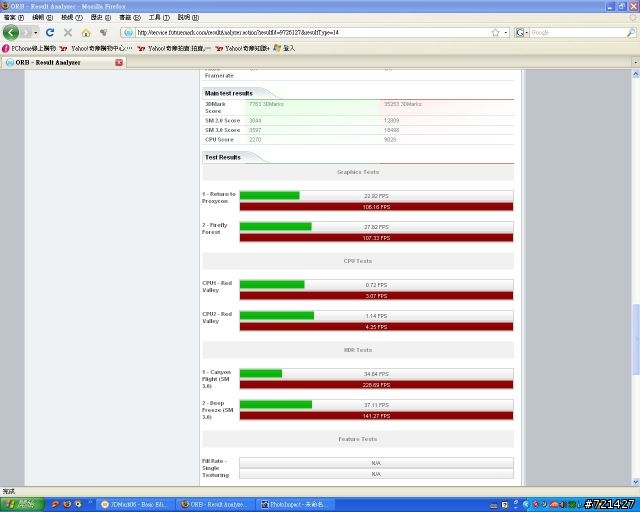640x512 pixels.
Task: Go to the Home page icon
Action: coord(86,32)
